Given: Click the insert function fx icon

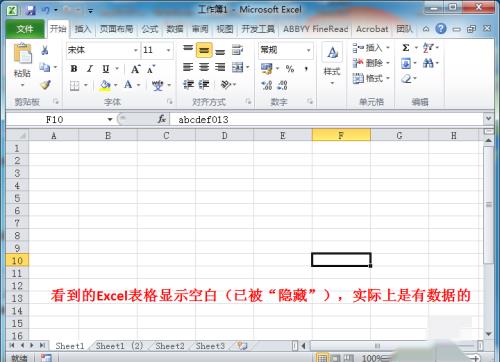Looking at the screenshot, I should (162, 119).
